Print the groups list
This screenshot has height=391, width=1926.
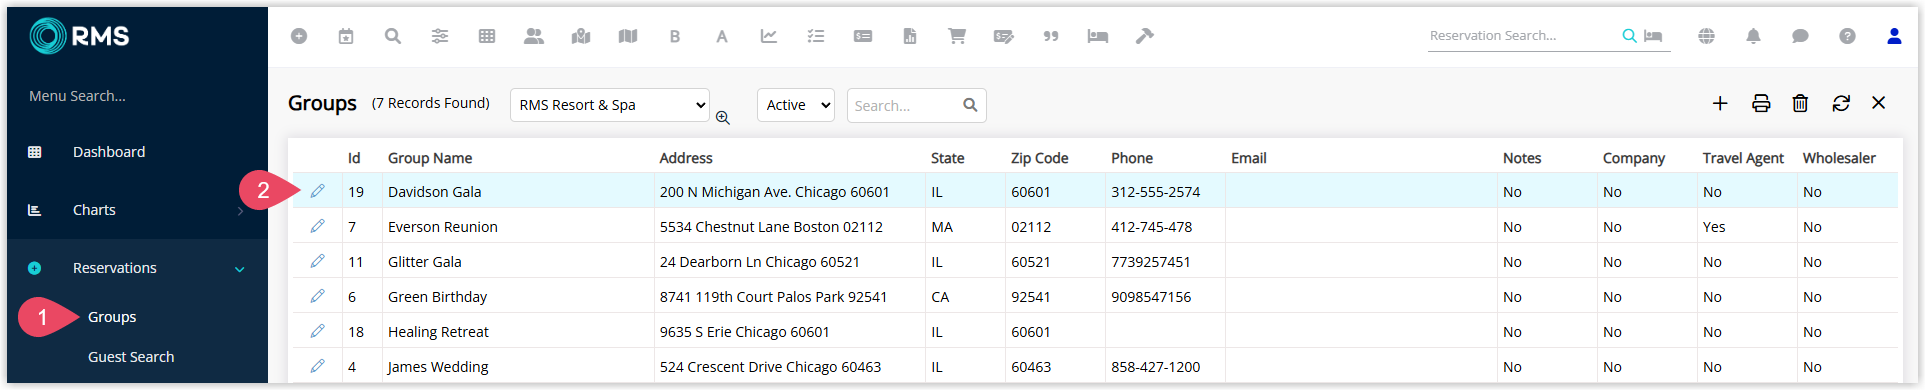(x=1761, y=103)
